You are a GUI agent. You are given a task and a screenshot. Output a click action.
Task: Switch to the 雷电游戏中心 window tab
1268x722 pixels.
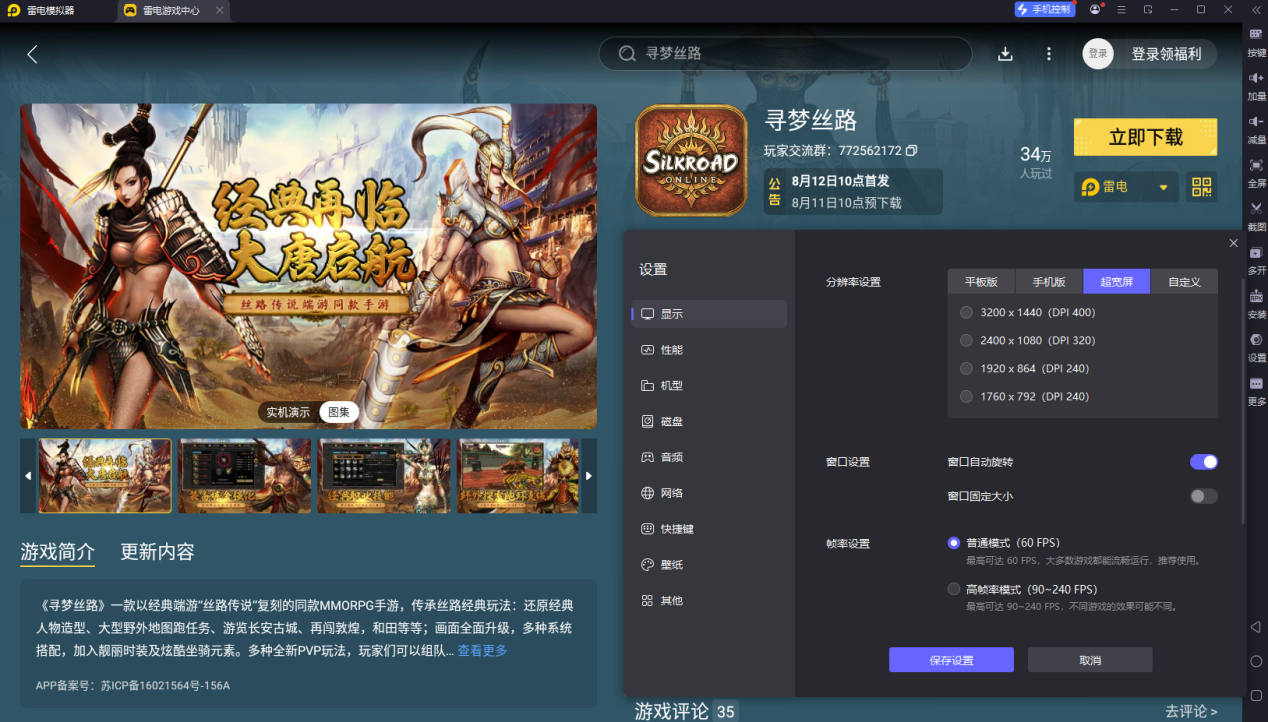(x=172, y=10)
